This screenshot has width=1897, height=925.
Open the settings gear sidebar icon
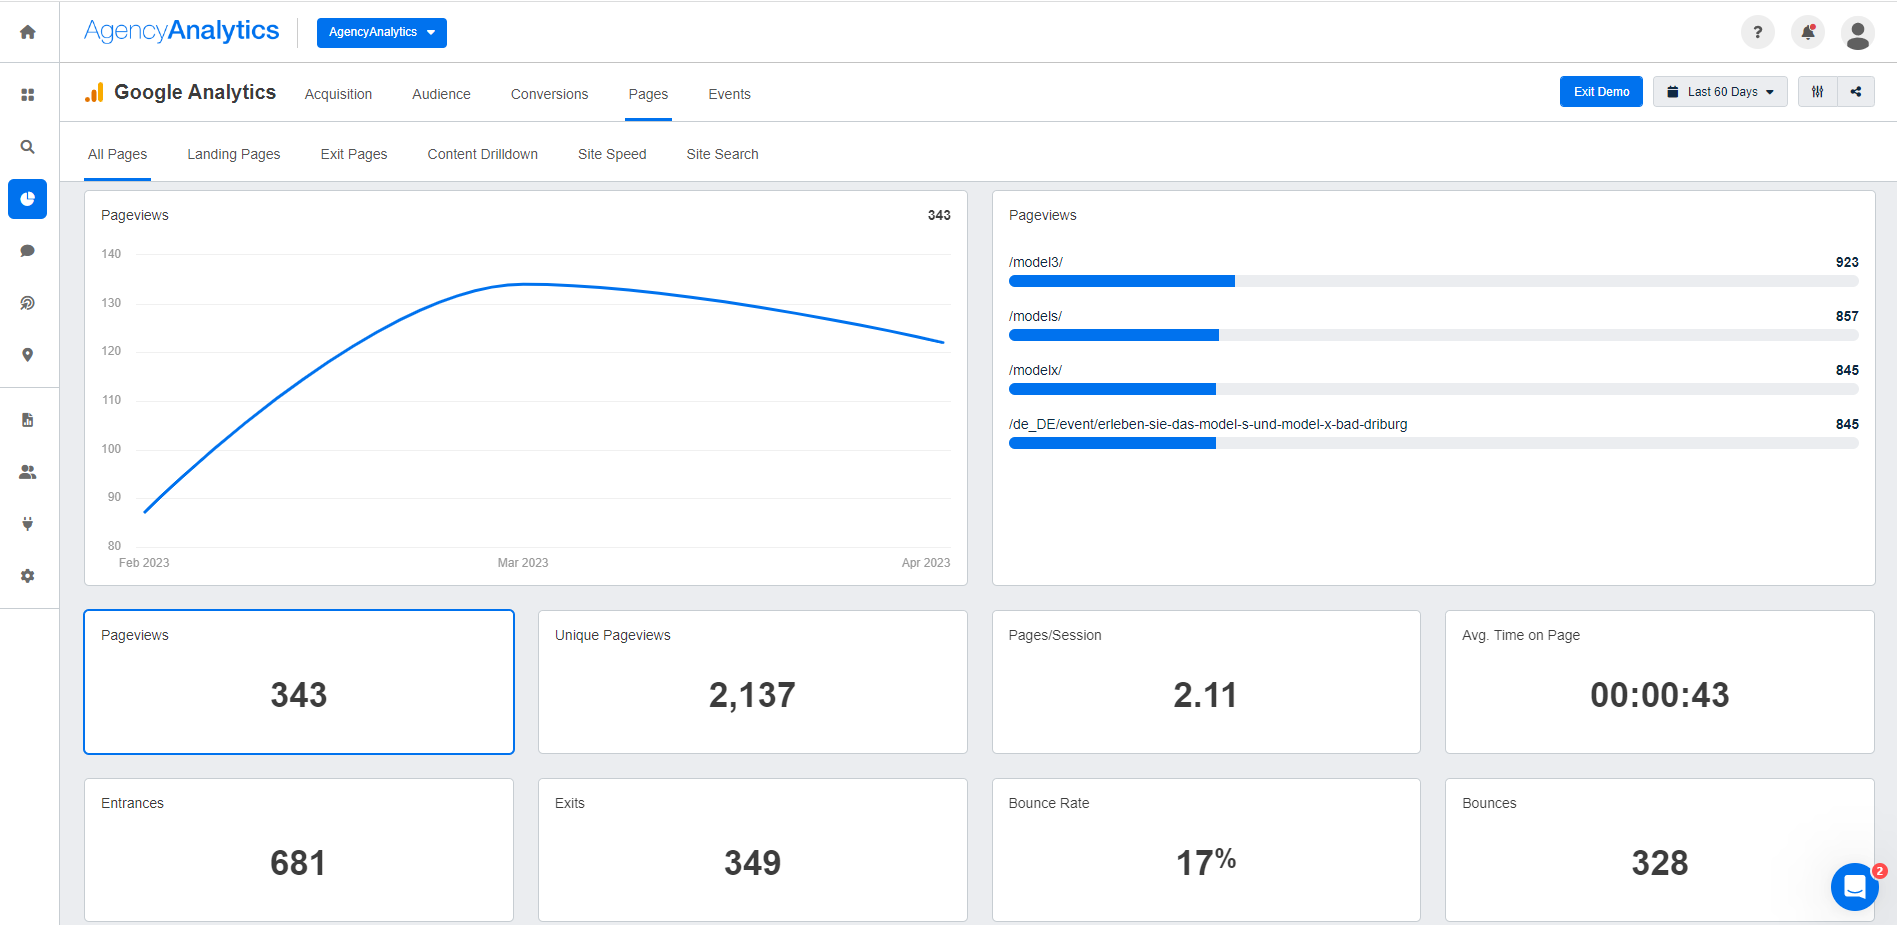[x=28, y=576]
